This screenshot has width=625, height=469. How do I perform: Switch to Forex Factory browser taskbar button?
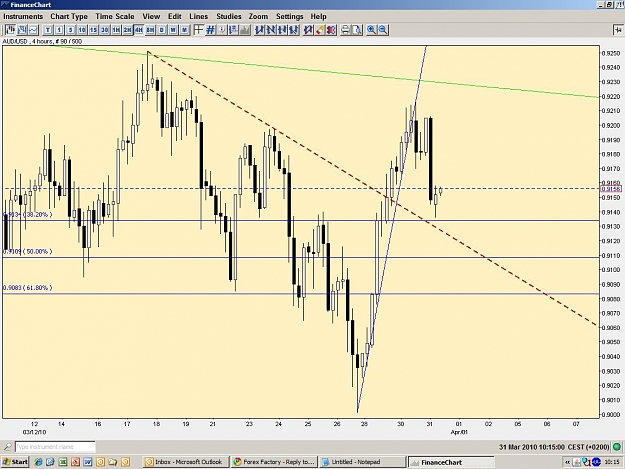[275, 462]
